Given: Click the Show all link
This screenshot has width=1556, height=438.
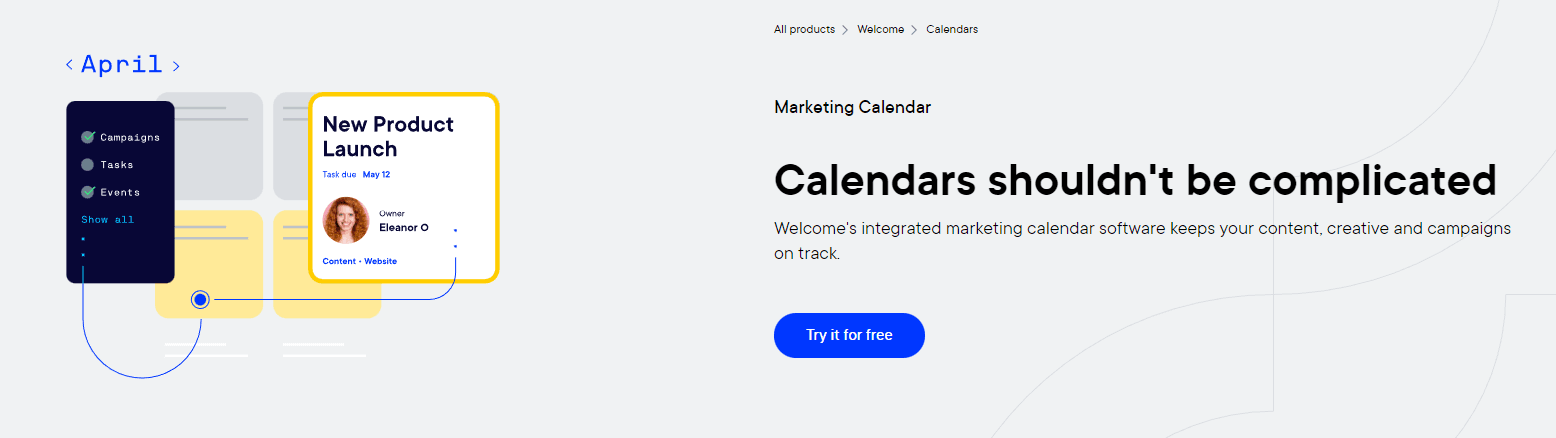Looking at the screenshot, I should (107, 220).
